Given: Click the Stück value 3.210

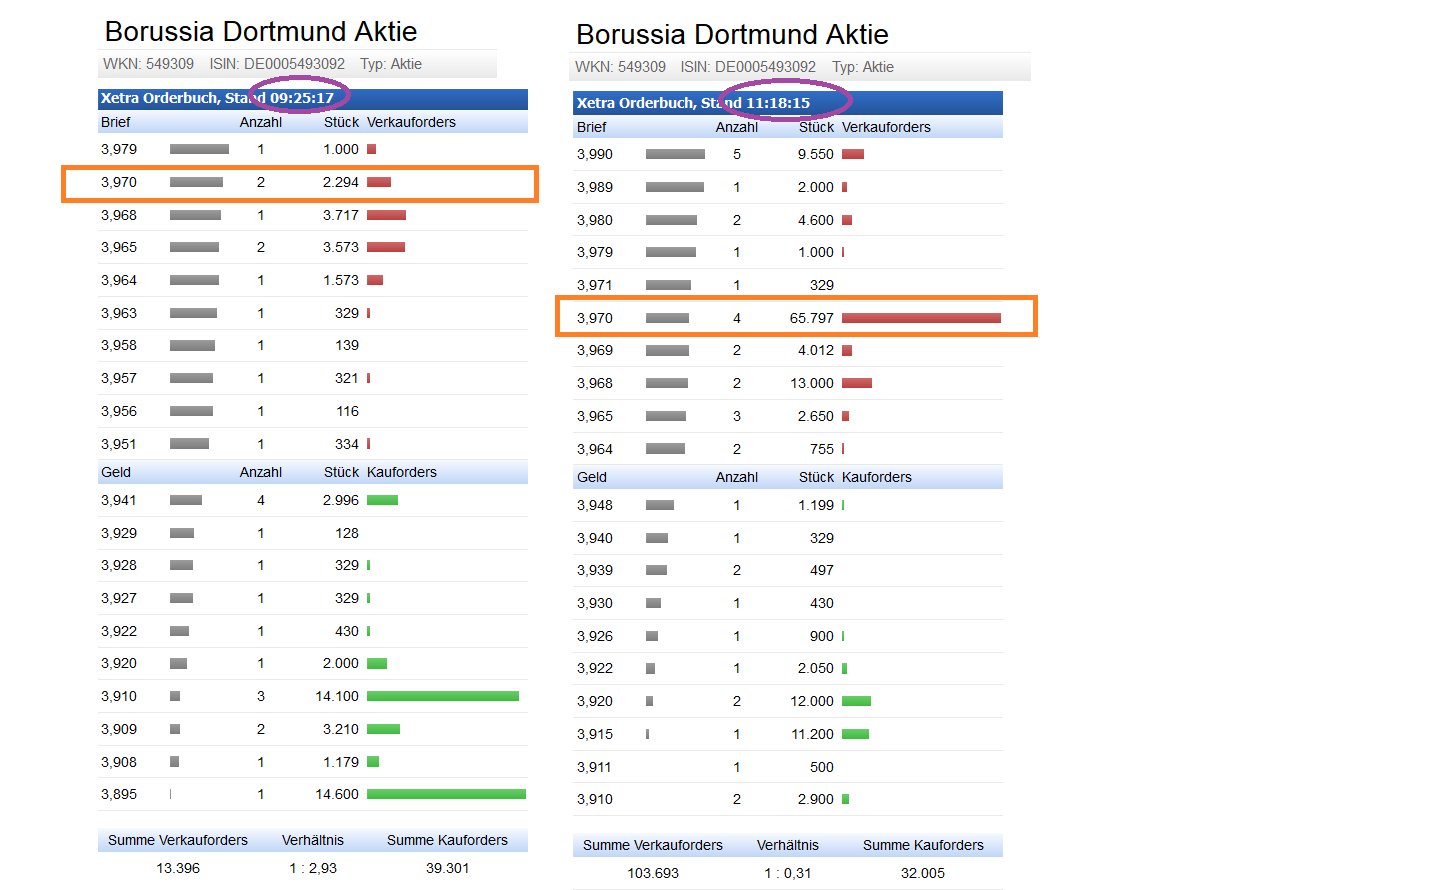Looking at the screenshot, I should pos(341,729).
